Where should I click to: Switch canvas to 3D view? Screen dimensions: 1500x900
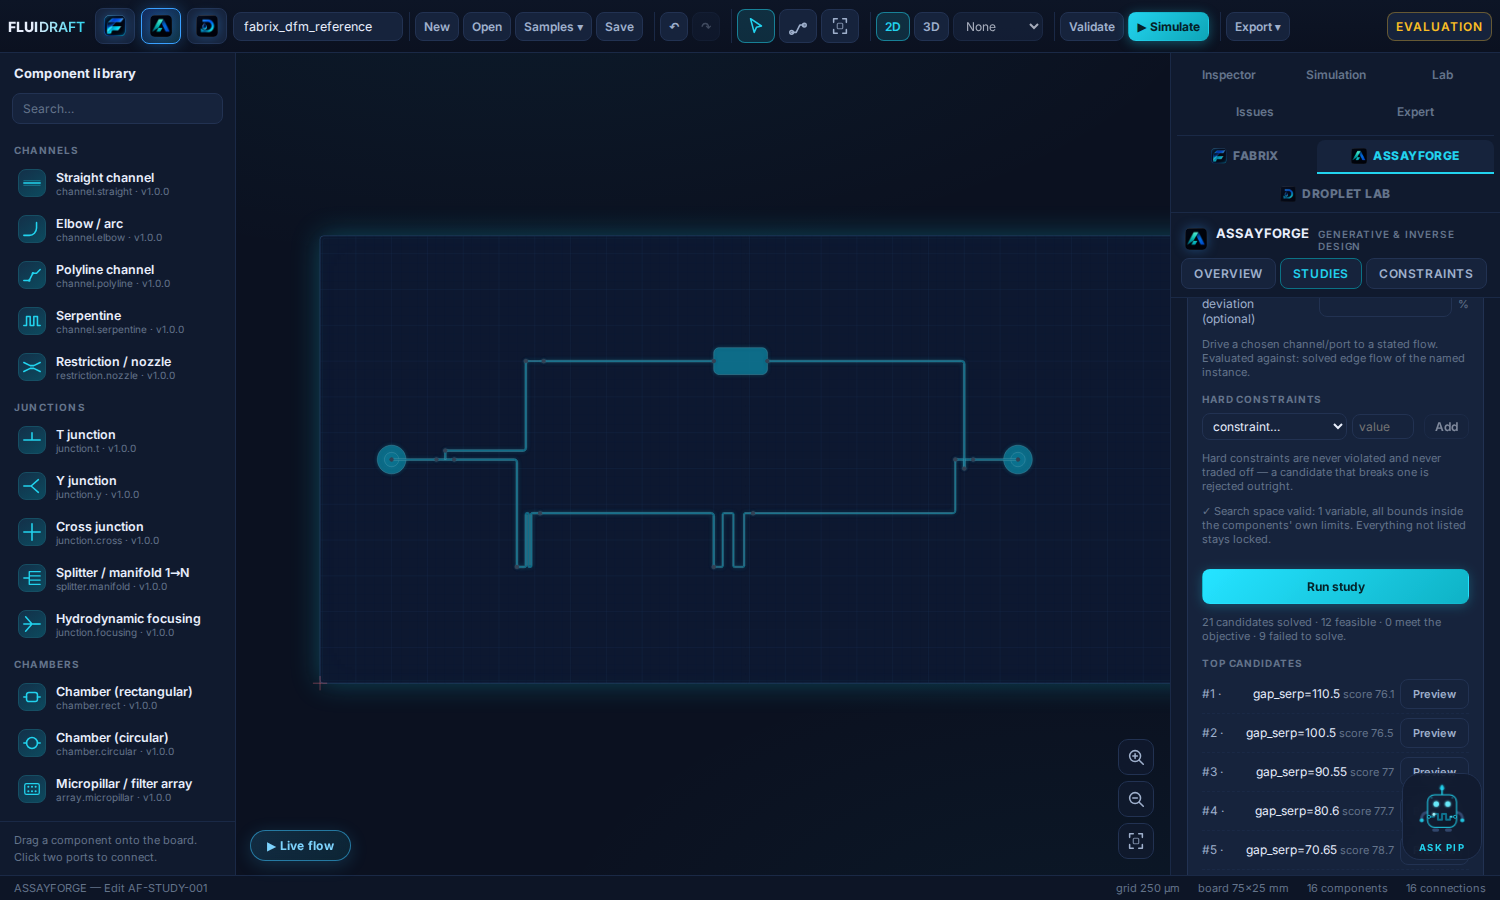(931, 27)
